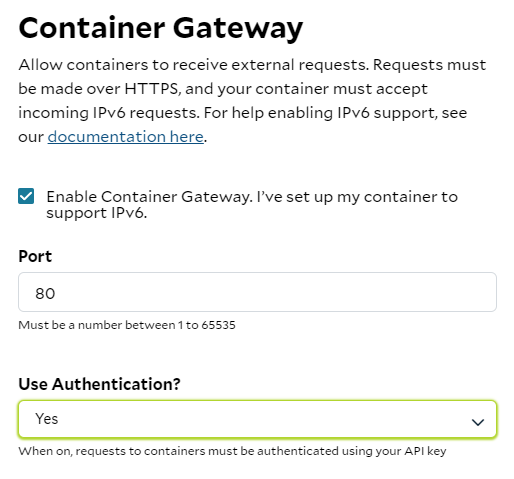Click the Container Gateway heading
This screenshot has width=514, height=479.
pos(161,28)
